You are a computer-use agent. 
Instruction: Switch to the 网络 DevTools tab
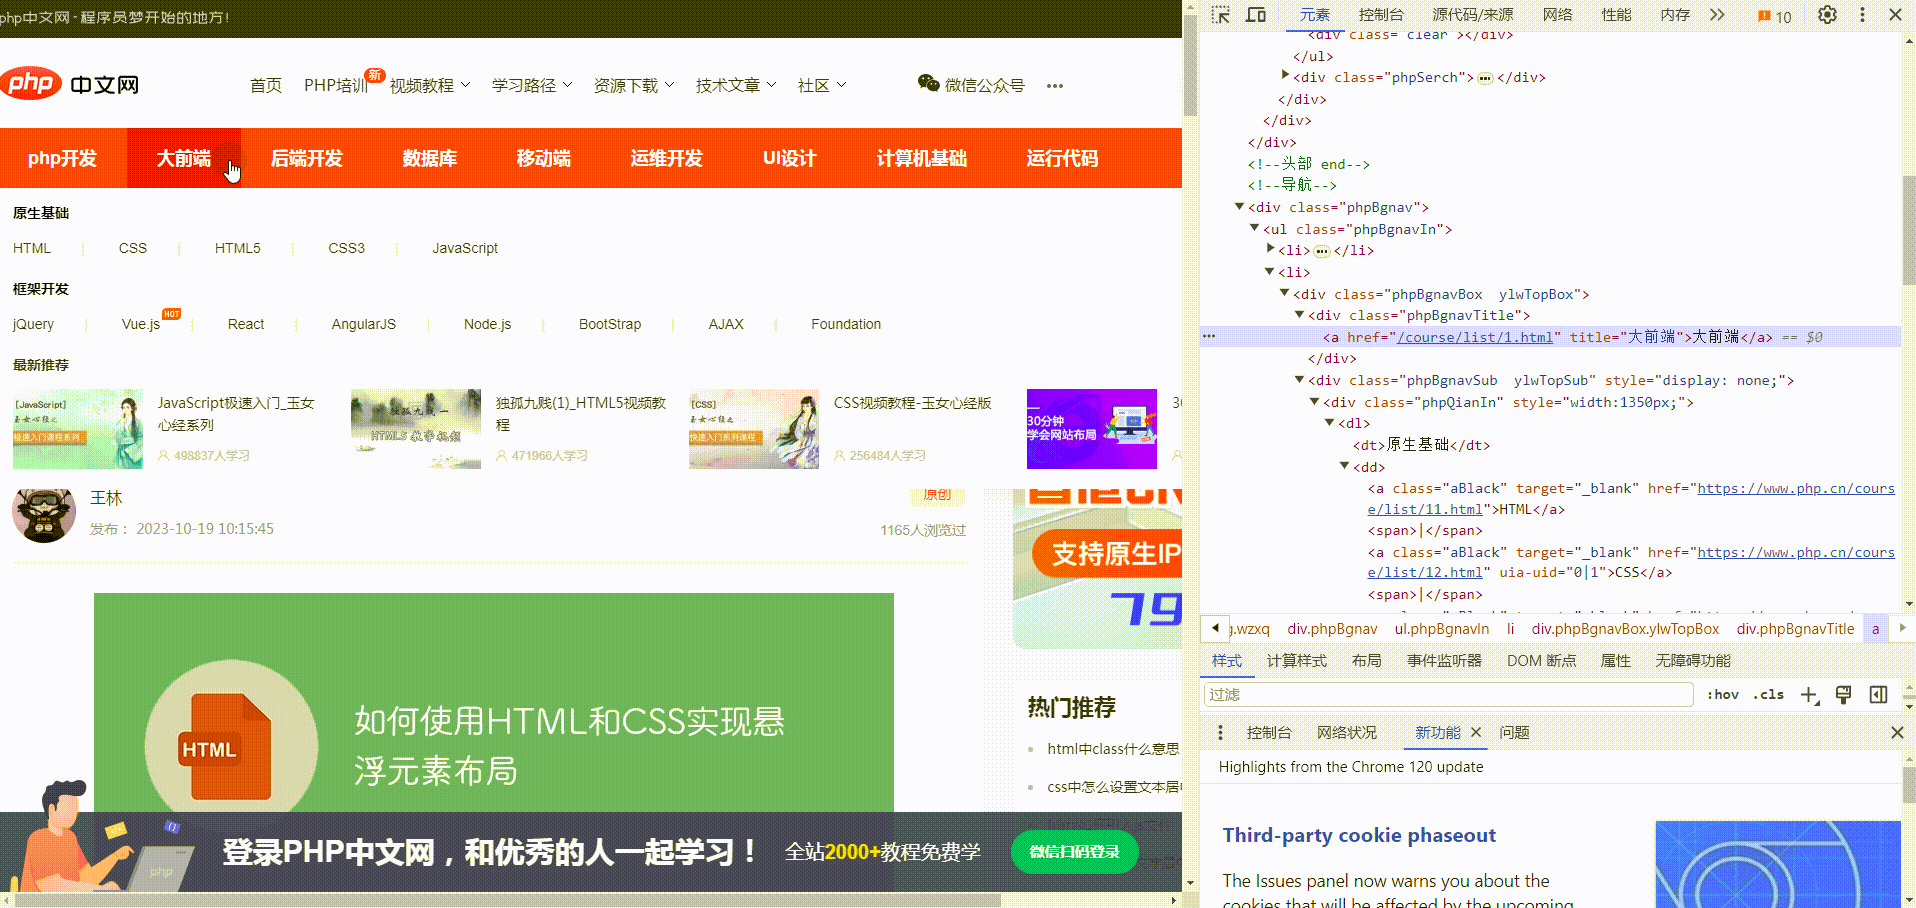1557,15
